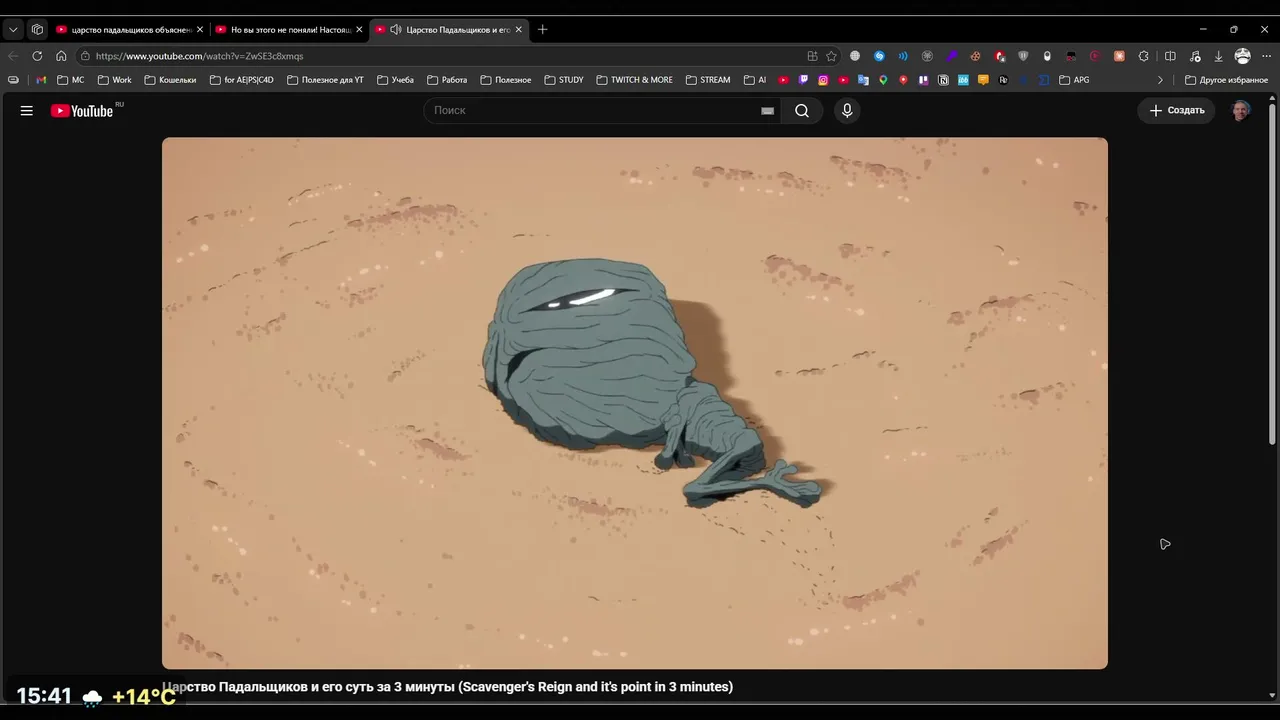
Task: Open the 'AI' bookmarks folder
Action: [755, 80]
